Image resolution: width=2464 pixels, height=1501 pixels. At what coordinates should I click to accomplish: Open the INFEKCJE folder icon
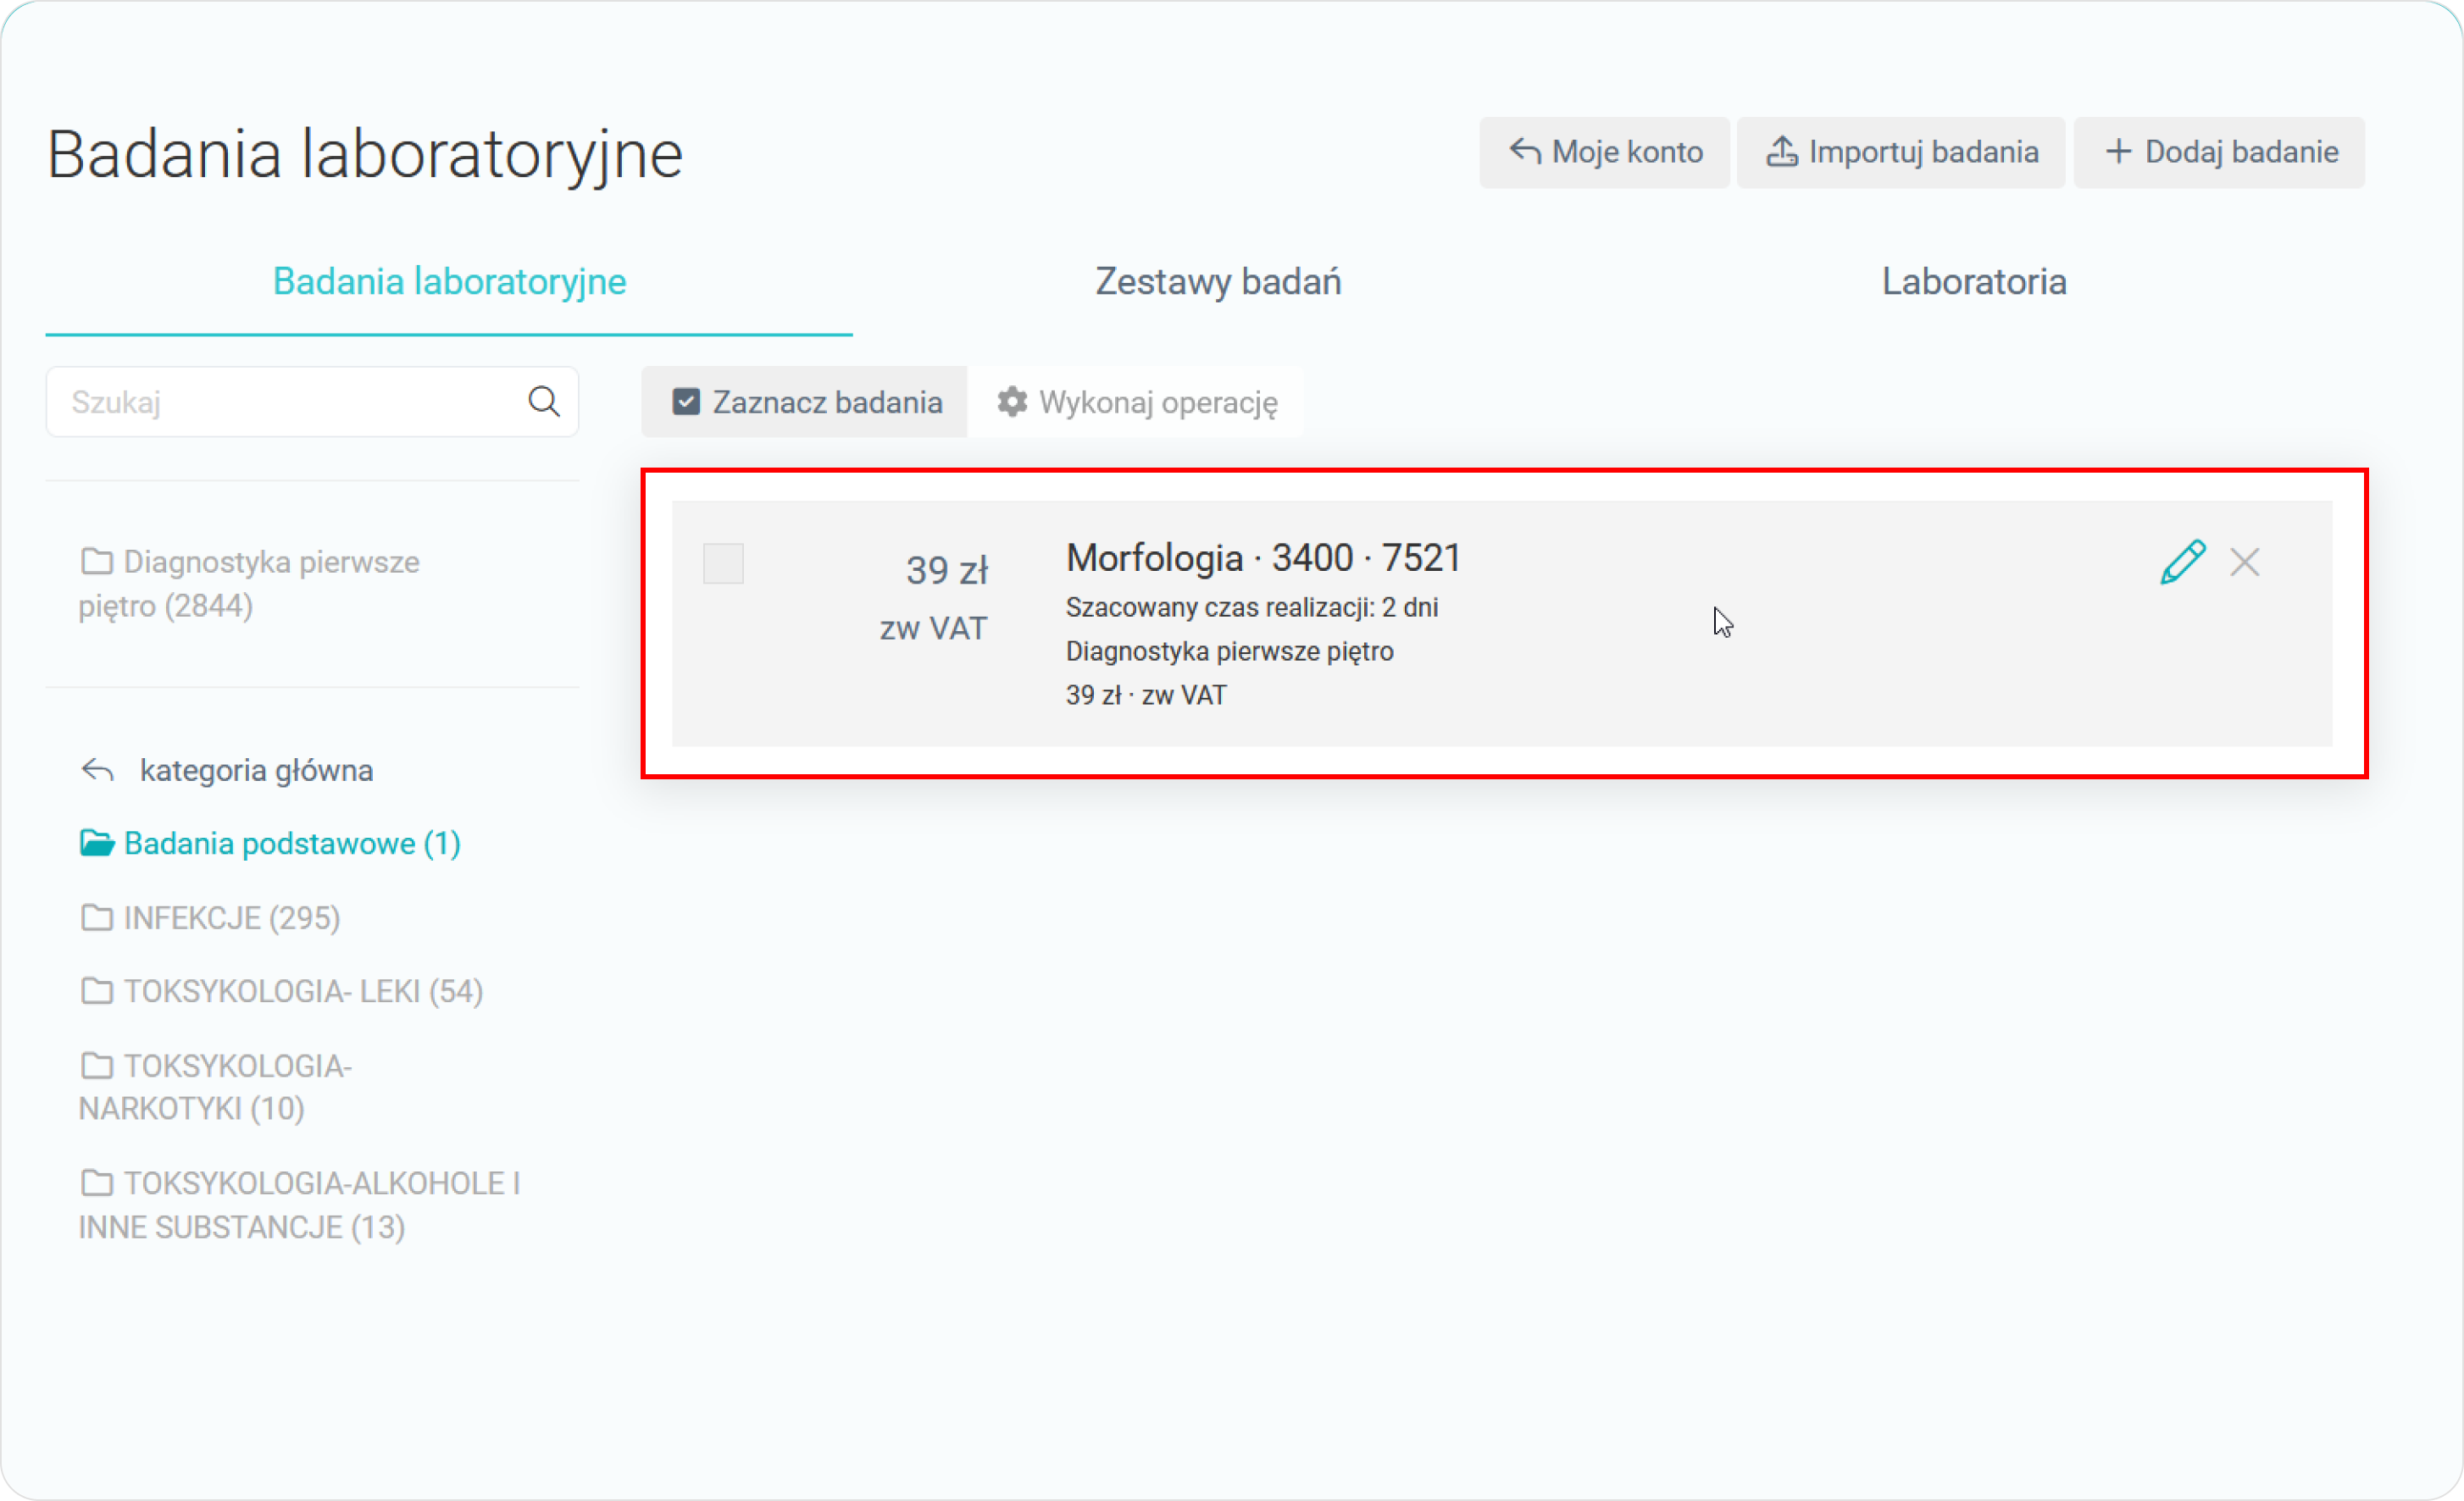[x=96, y=917]
